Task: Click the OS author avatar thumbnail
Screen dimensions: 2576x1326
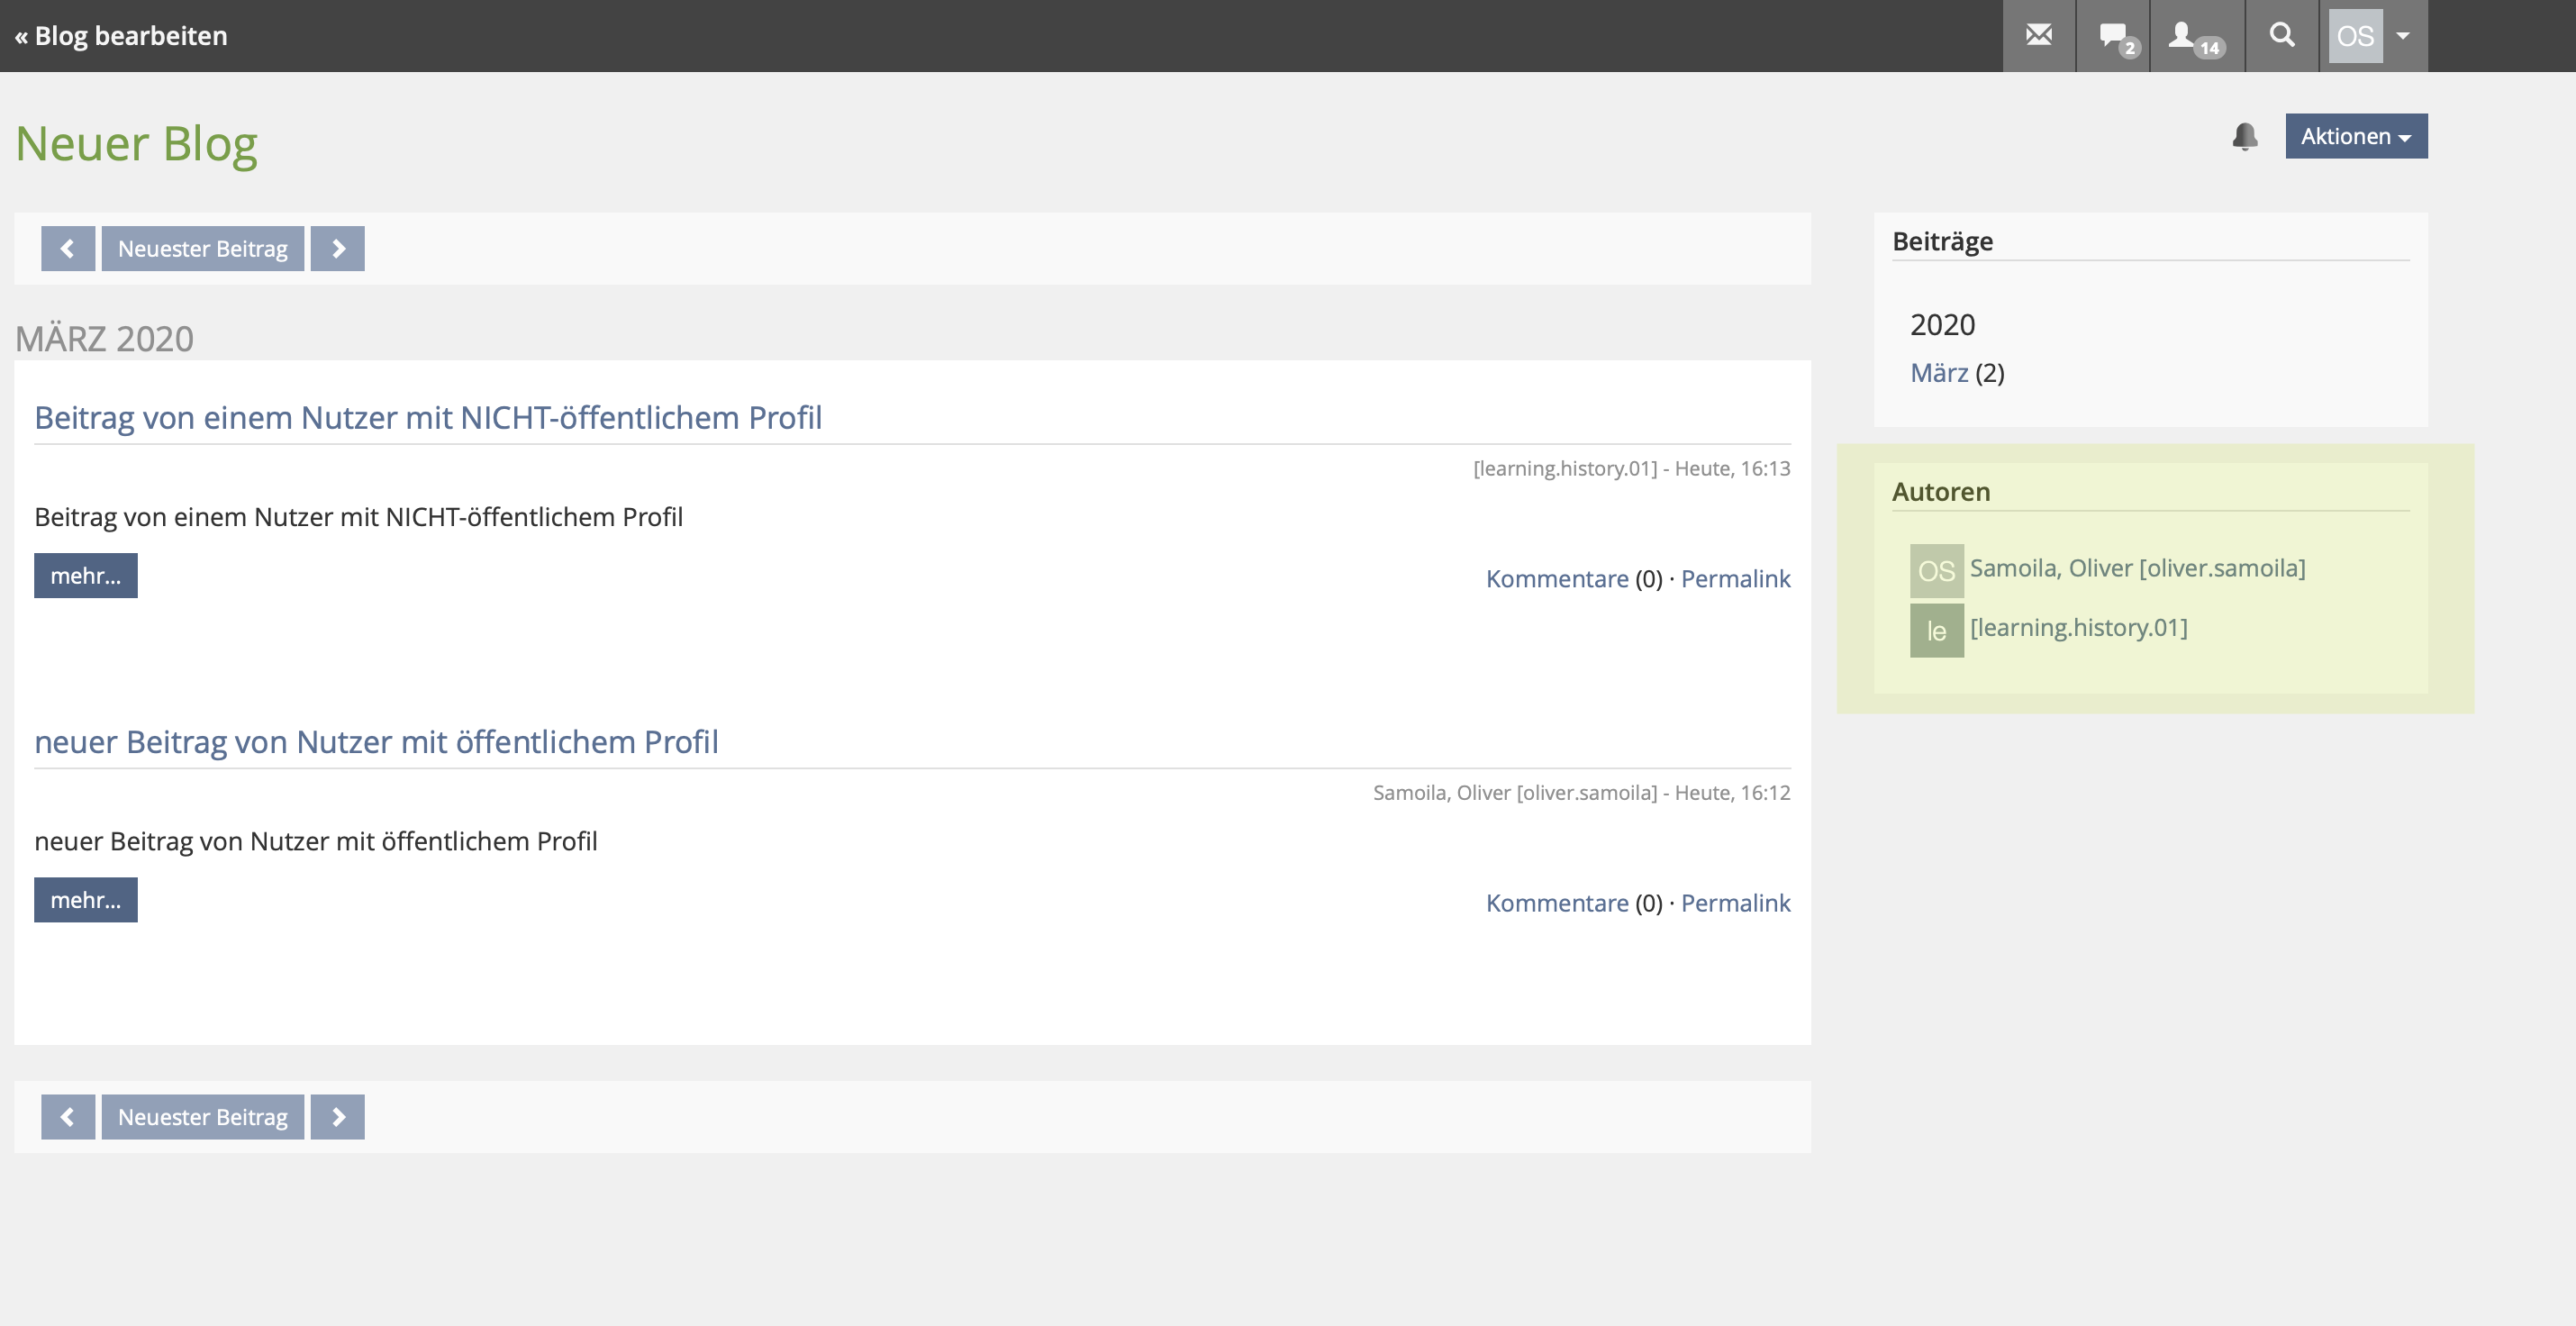Action: (x=1936, y=571)
